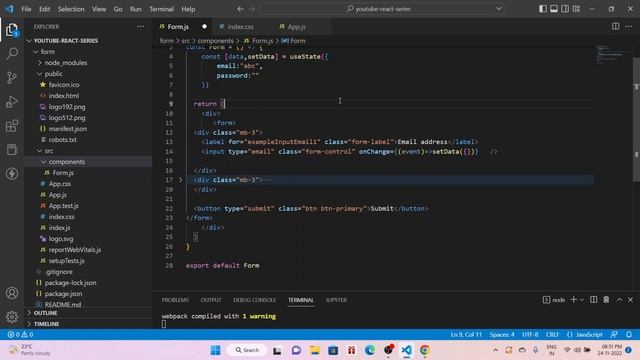The image size is (640, 360).
Task: Open the Thunder Client lightning icon
Action: tap(12, 173)
